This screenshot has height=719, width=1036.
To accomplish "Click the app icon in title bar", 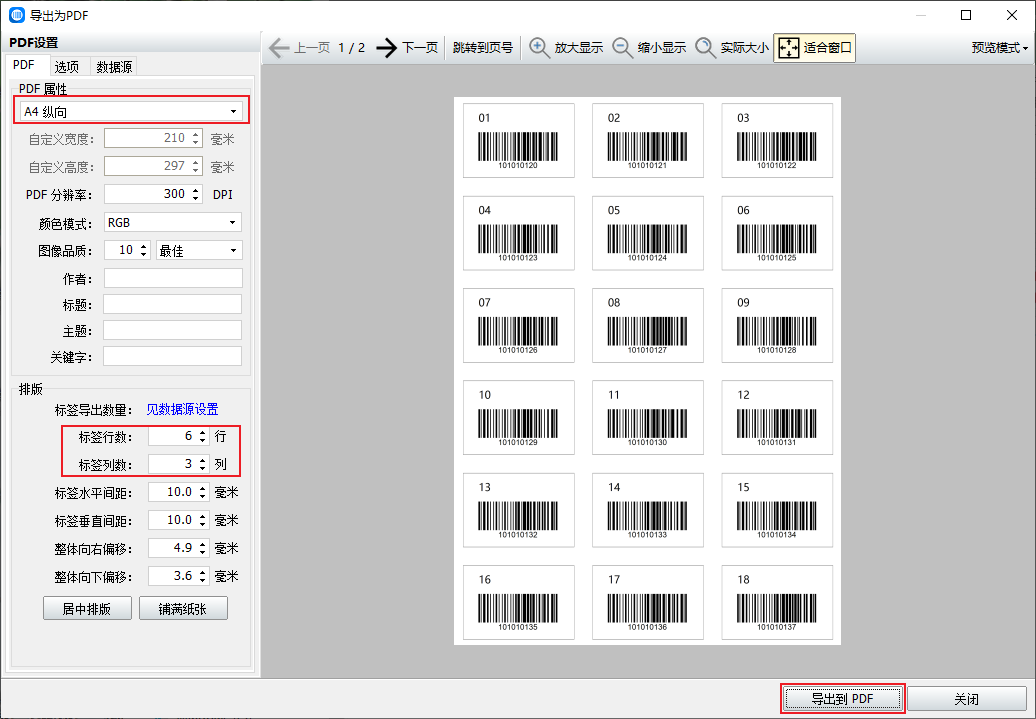I will 17,15.
